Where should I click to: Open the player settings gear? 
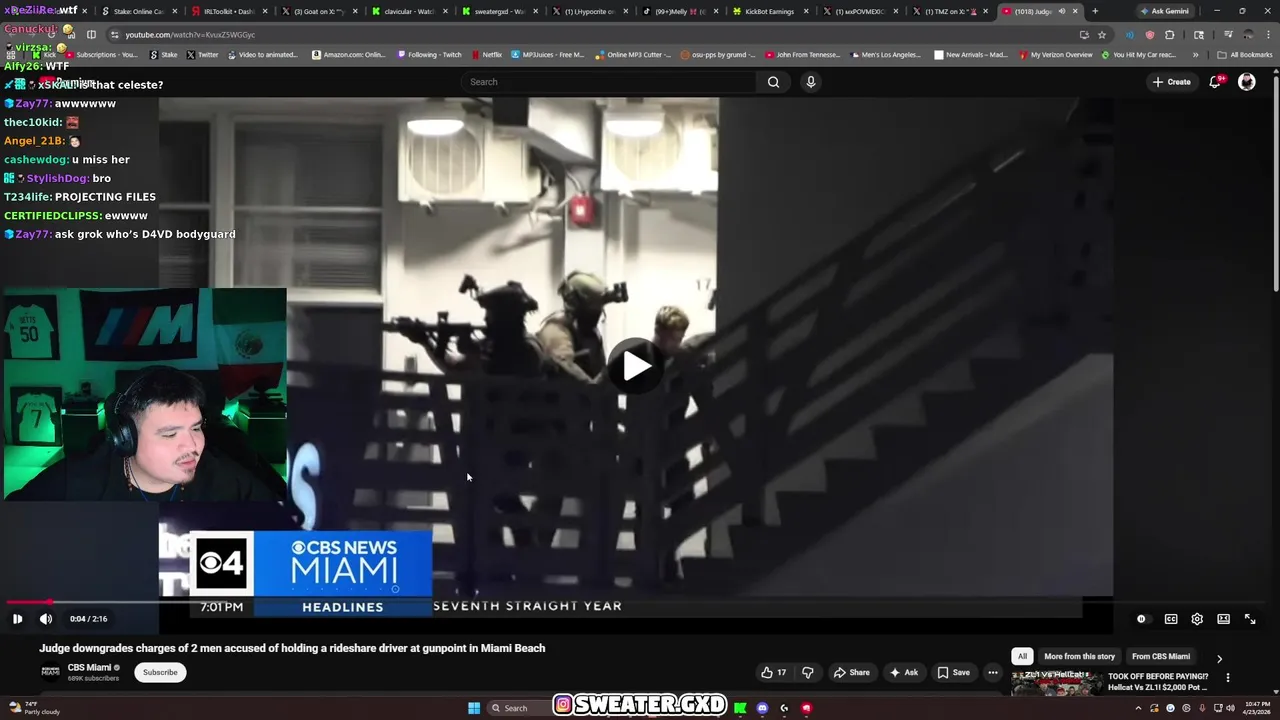(1197, 619)
